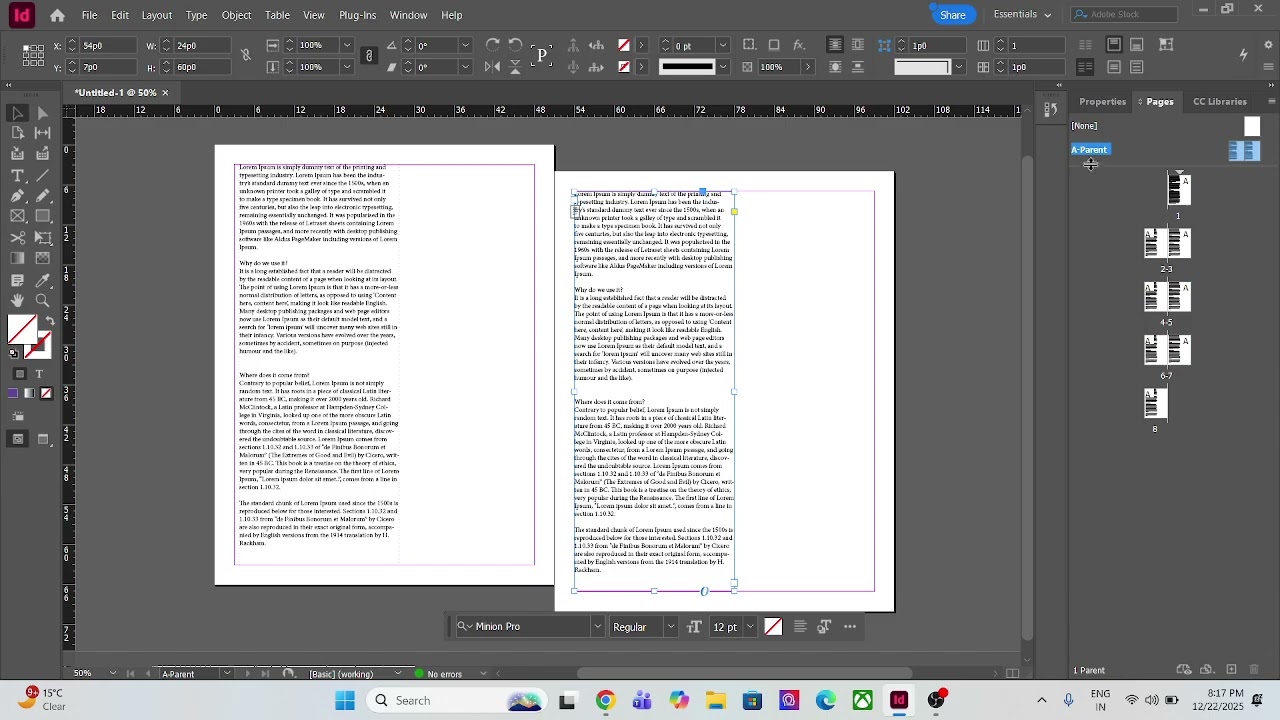The image size is (1280, 720).
Task: Select the Pen tool
Action: 17,196
